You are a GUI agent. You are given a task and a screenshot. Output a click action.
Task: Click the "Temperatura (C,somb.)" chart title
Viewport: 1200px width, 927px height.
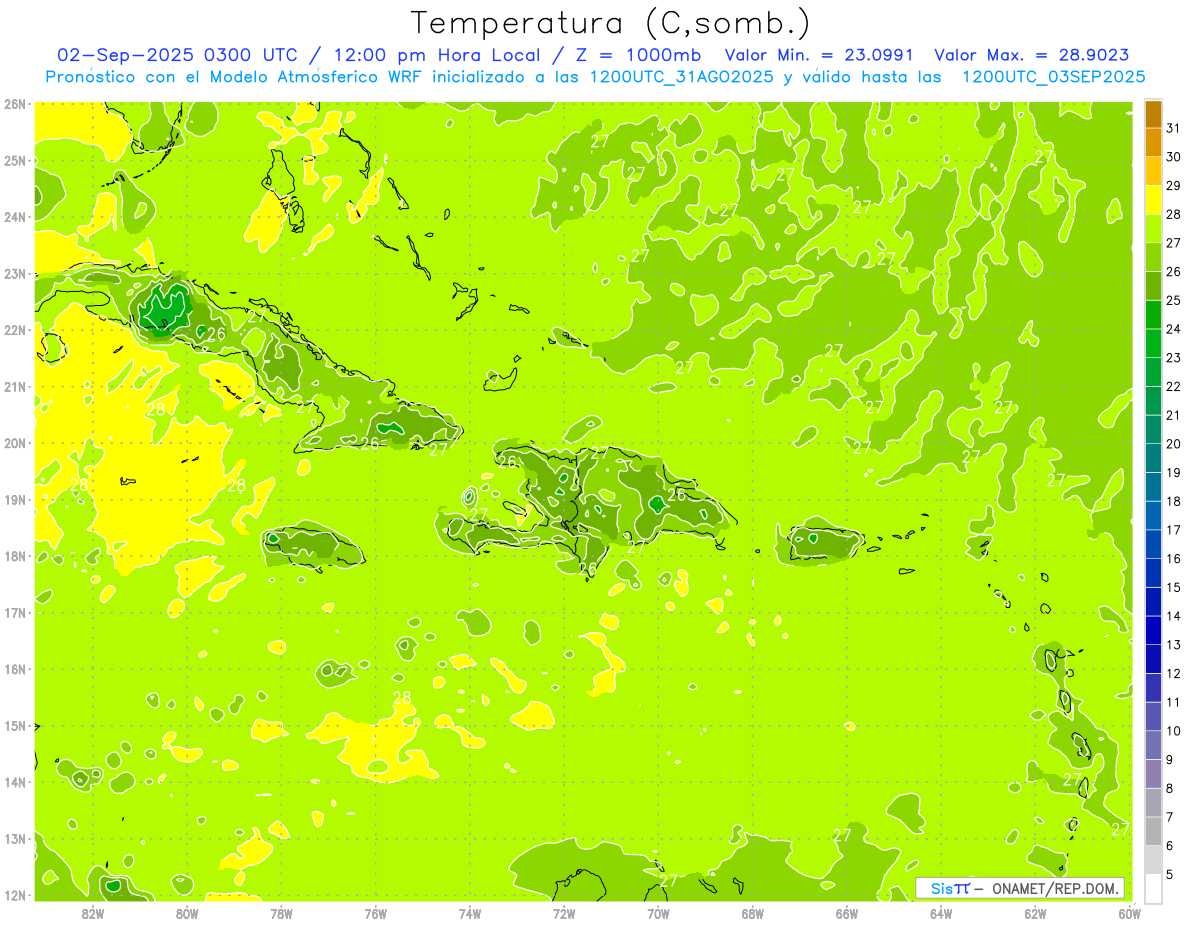coord(610,24)
